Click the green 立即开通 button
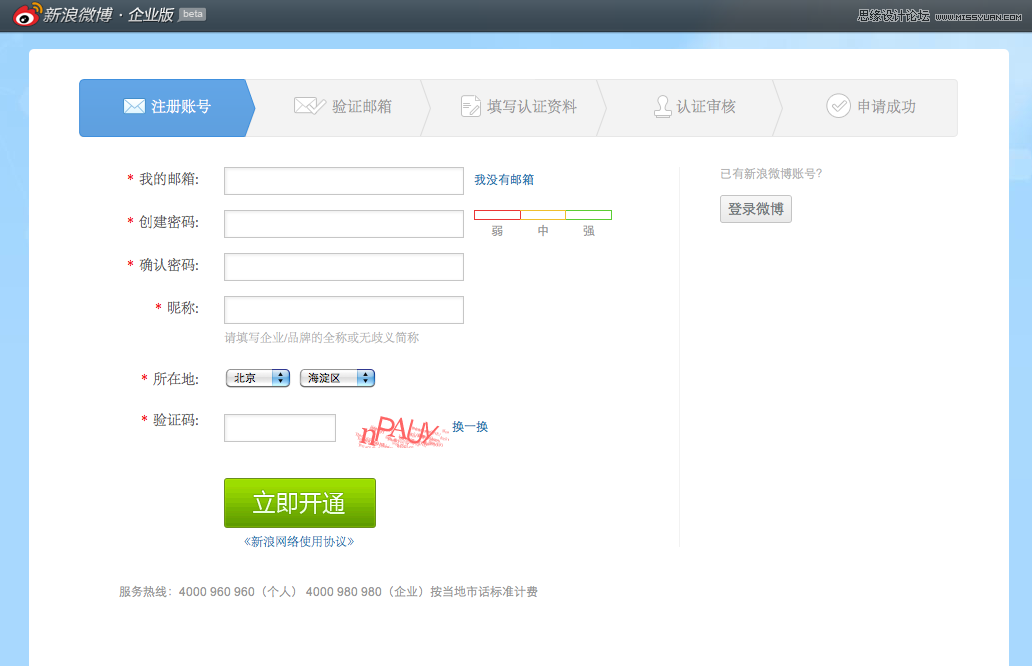 (x=299, y=503)
